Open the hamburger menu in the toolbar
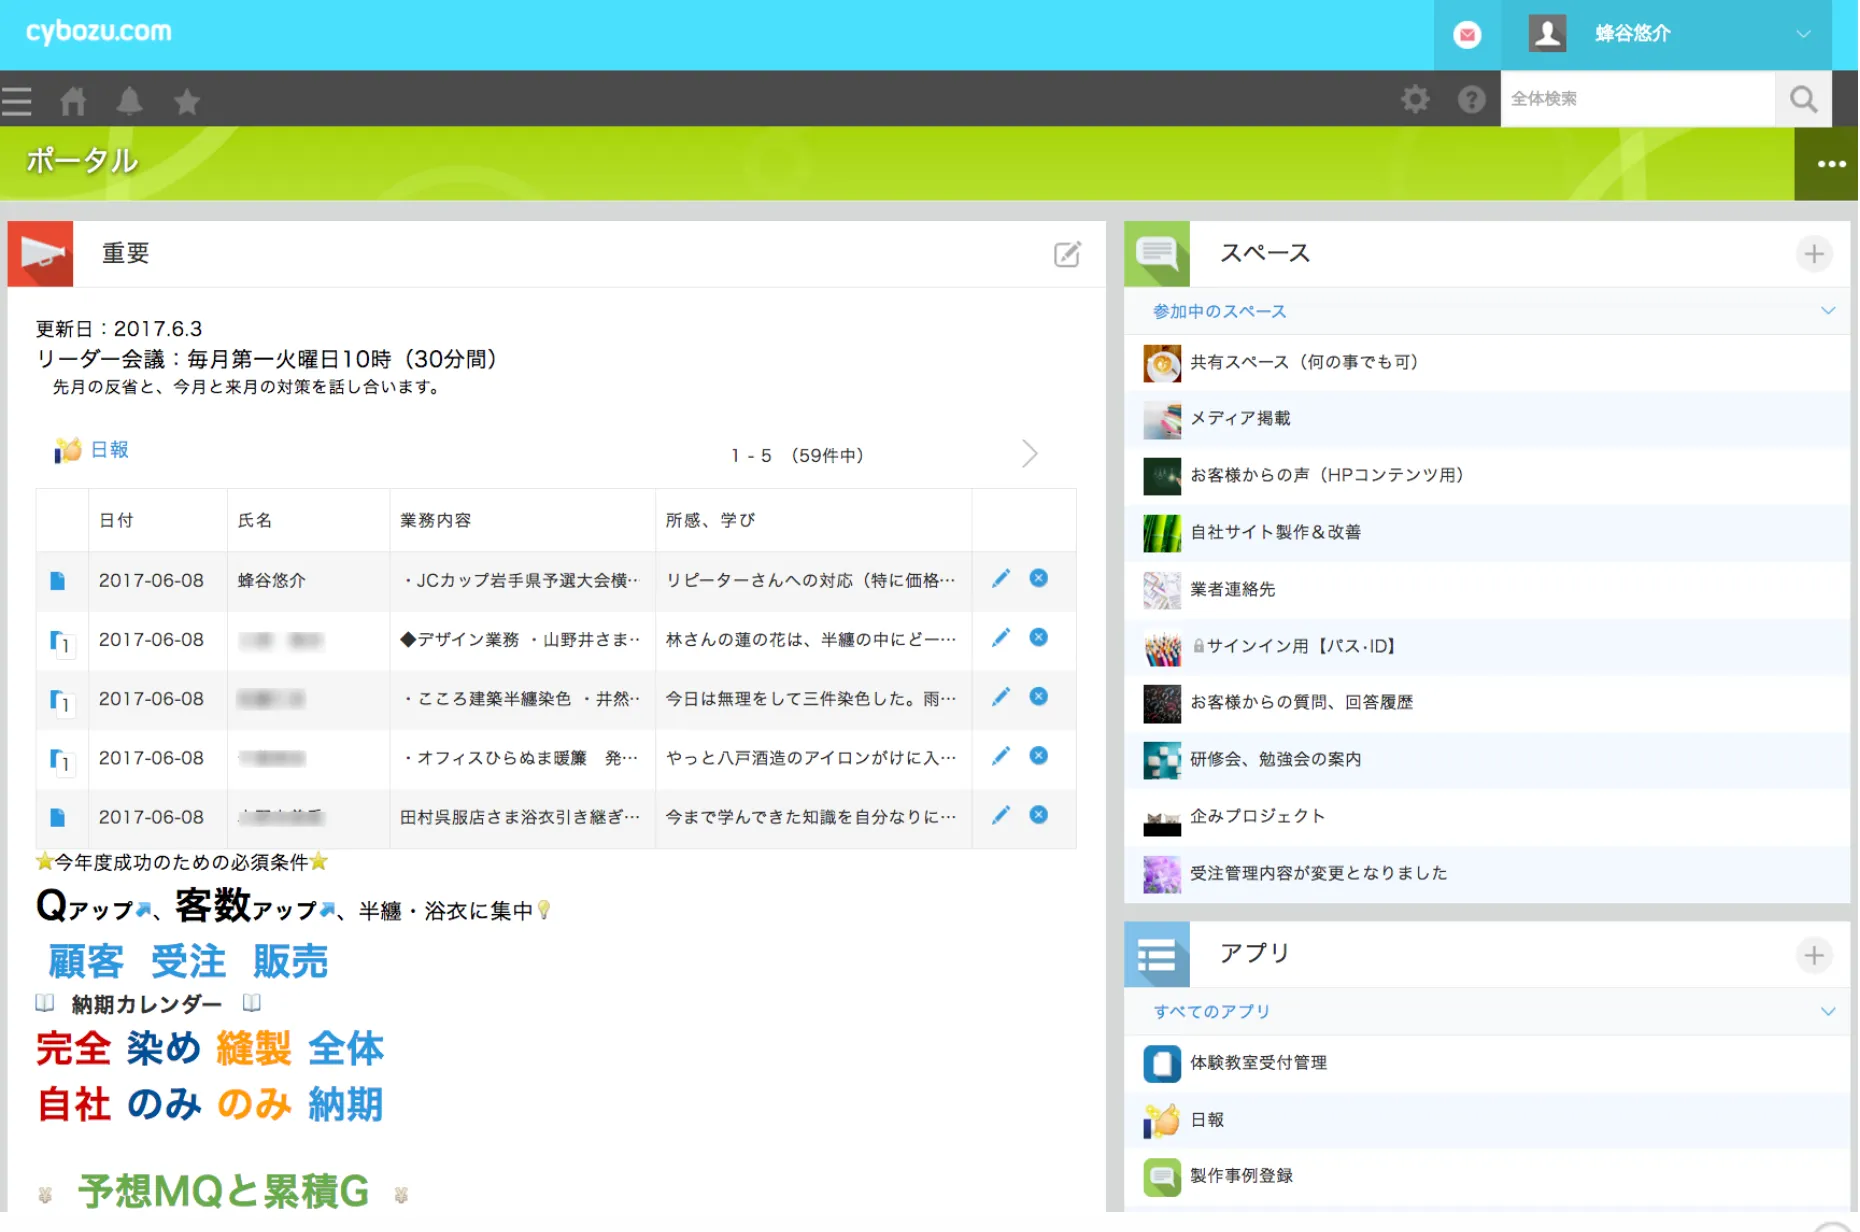 pos(17,101)
